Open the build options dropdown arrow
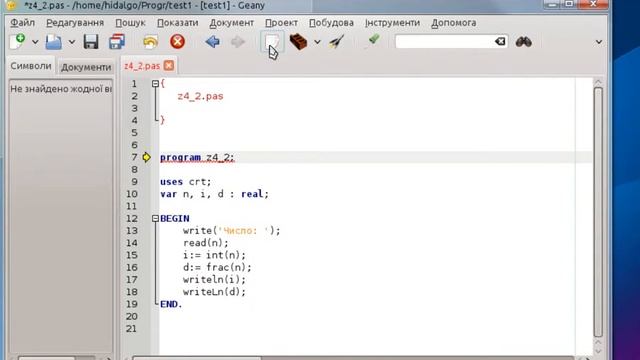Image resolution: width=640 pixels, height=360 pixels. [x=317, y=42]
